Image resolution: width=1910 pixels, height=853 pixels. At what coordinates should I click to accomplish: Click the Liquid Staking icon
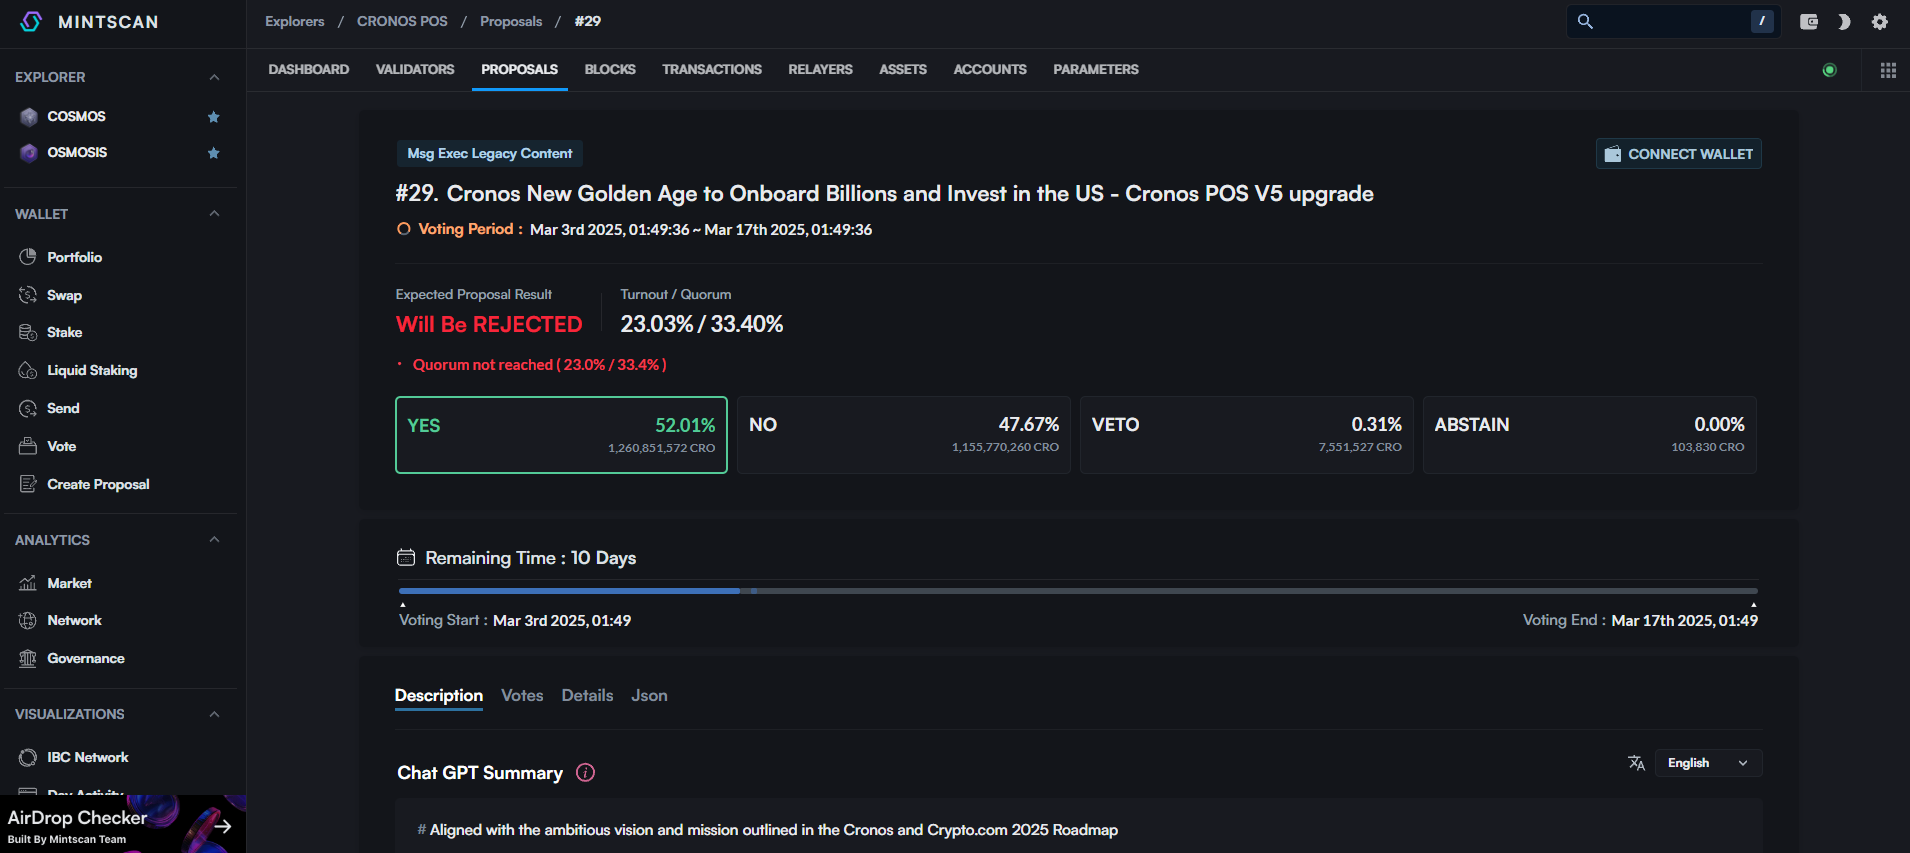point(28,370)
